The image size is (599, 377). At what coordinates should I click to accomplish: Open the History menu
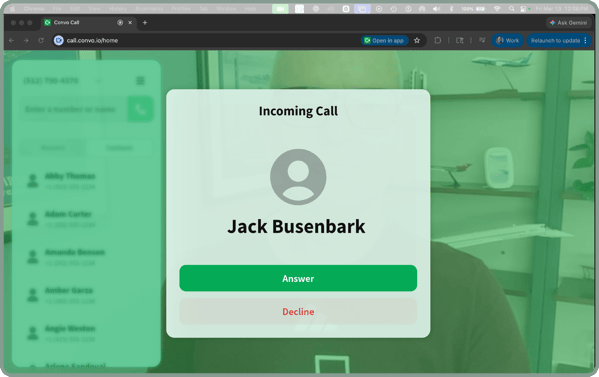[118, 8]
